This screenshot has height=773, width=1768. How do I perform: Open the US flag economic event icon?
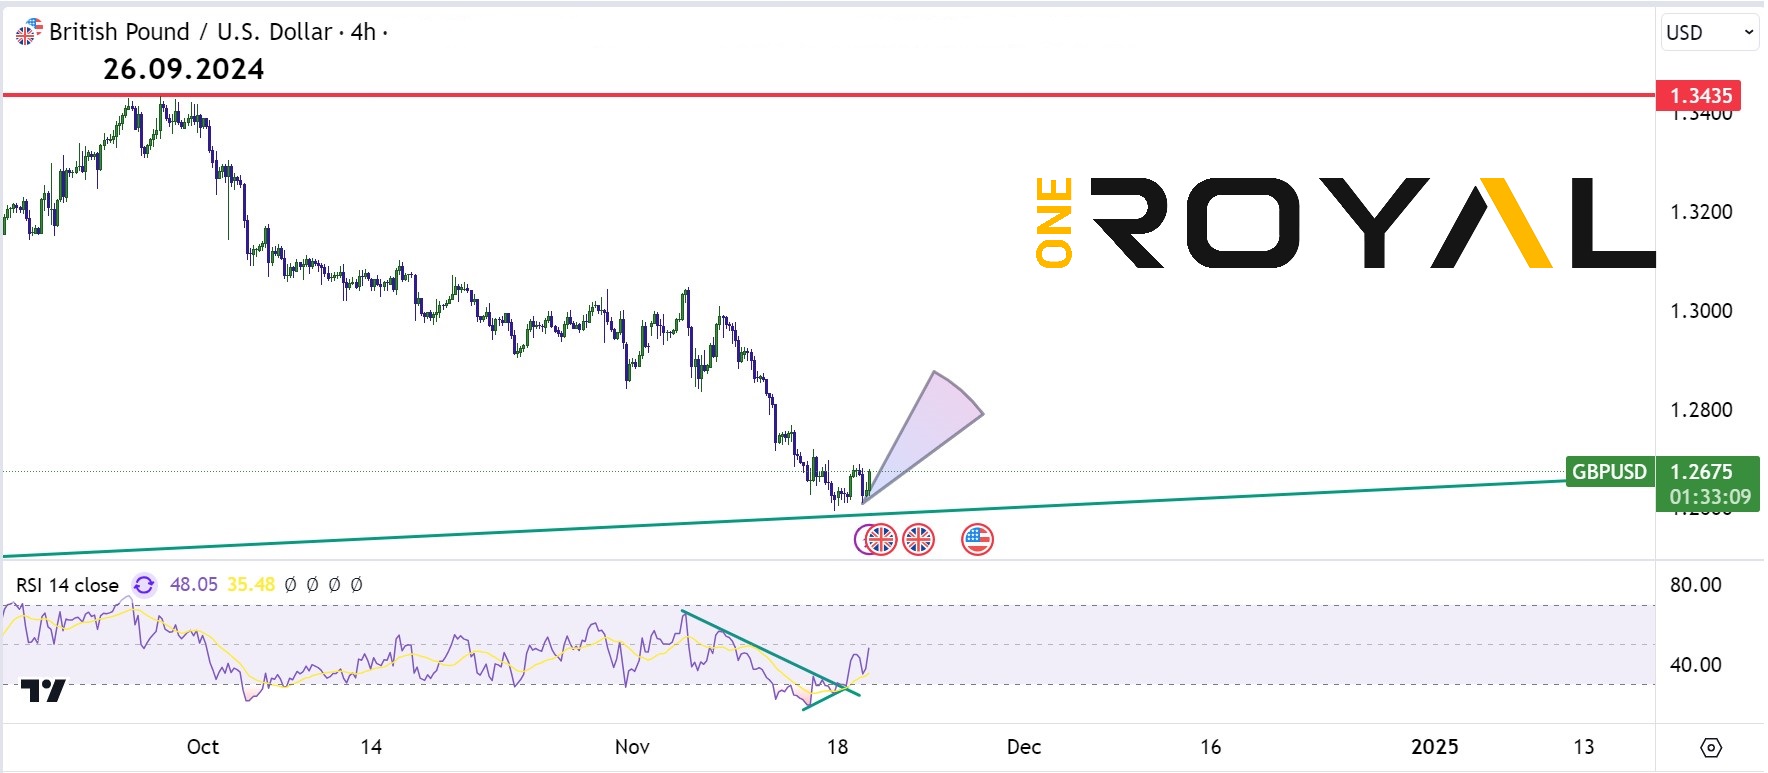pyautogui.click(x=977, y=540)
